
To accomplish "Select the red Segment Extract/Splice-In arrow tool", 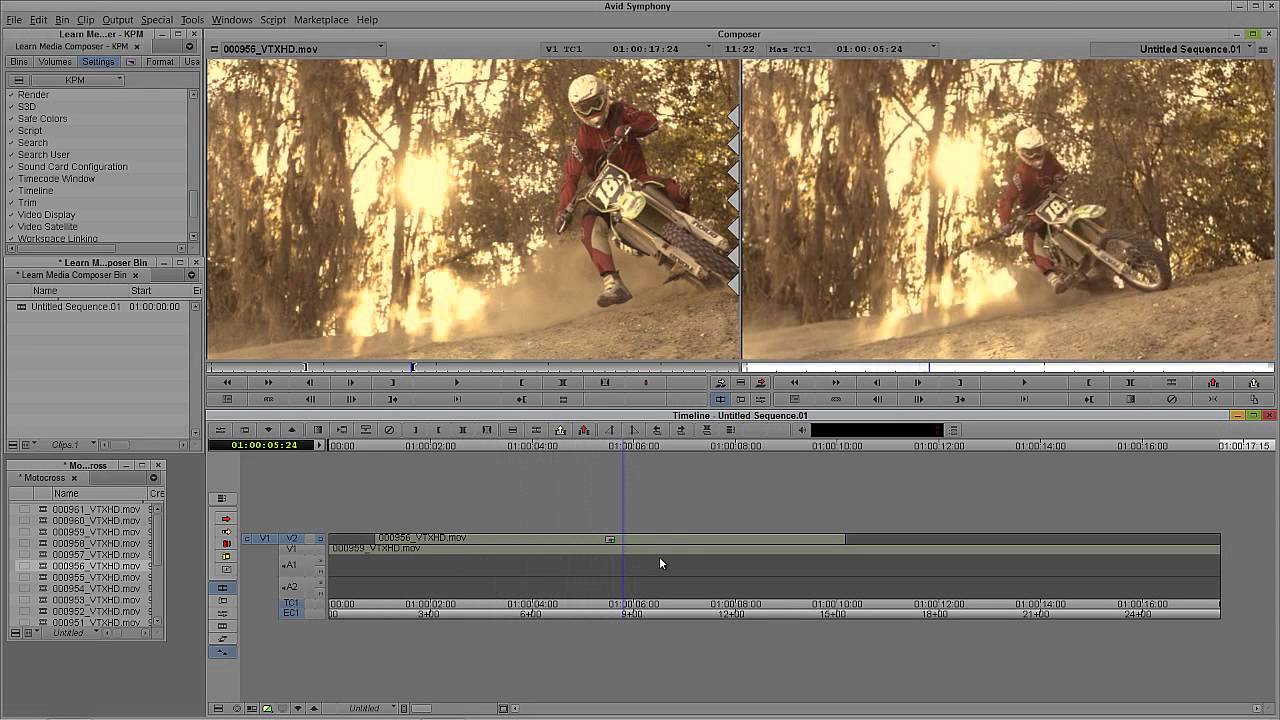I will tap(226, 519).
